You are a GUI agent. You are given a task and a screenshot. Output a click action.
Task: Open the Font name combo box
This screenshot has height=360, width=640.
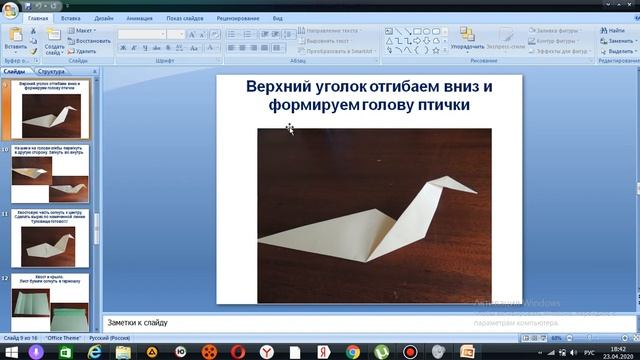coord(142,34)
